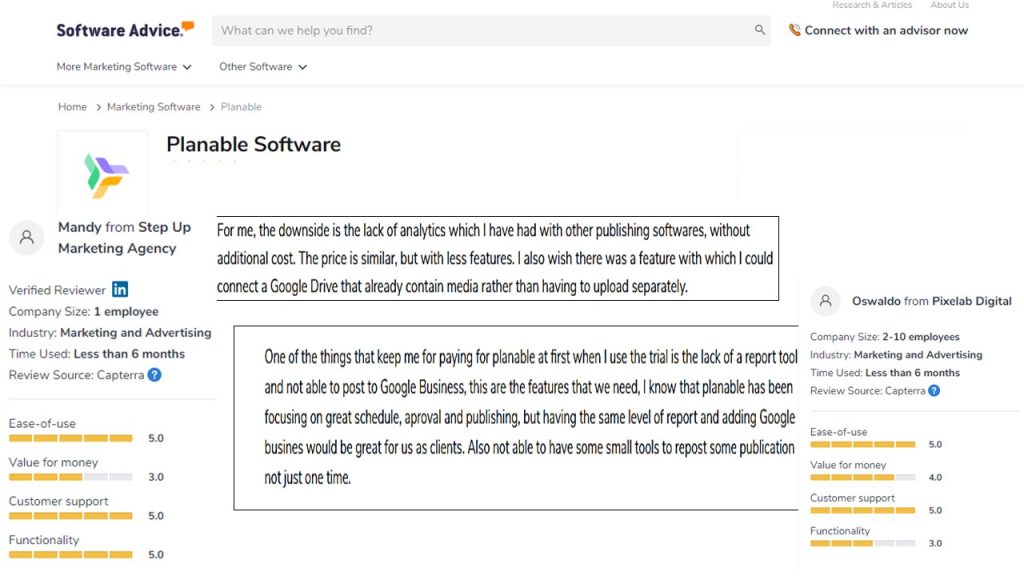Click the search input field
Screen dimensions: 1024x576
(x=491, y=30)
